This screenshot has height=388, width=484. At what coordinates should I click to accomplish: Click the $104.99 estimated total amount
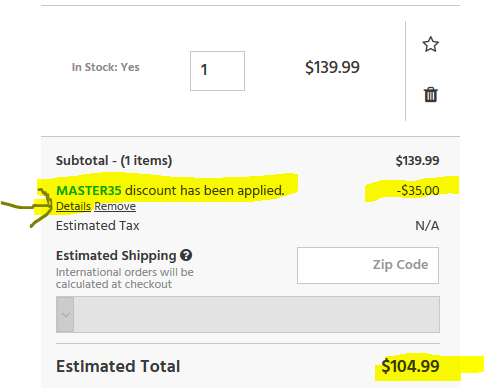(x=410, y=366)
